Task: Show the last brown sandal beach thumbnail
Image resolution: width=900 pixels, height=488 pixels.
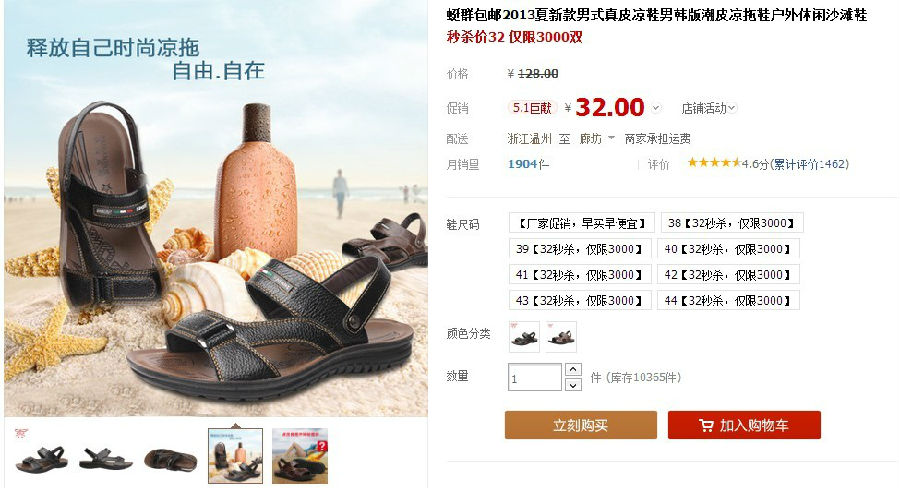Action: coord(300,456)
